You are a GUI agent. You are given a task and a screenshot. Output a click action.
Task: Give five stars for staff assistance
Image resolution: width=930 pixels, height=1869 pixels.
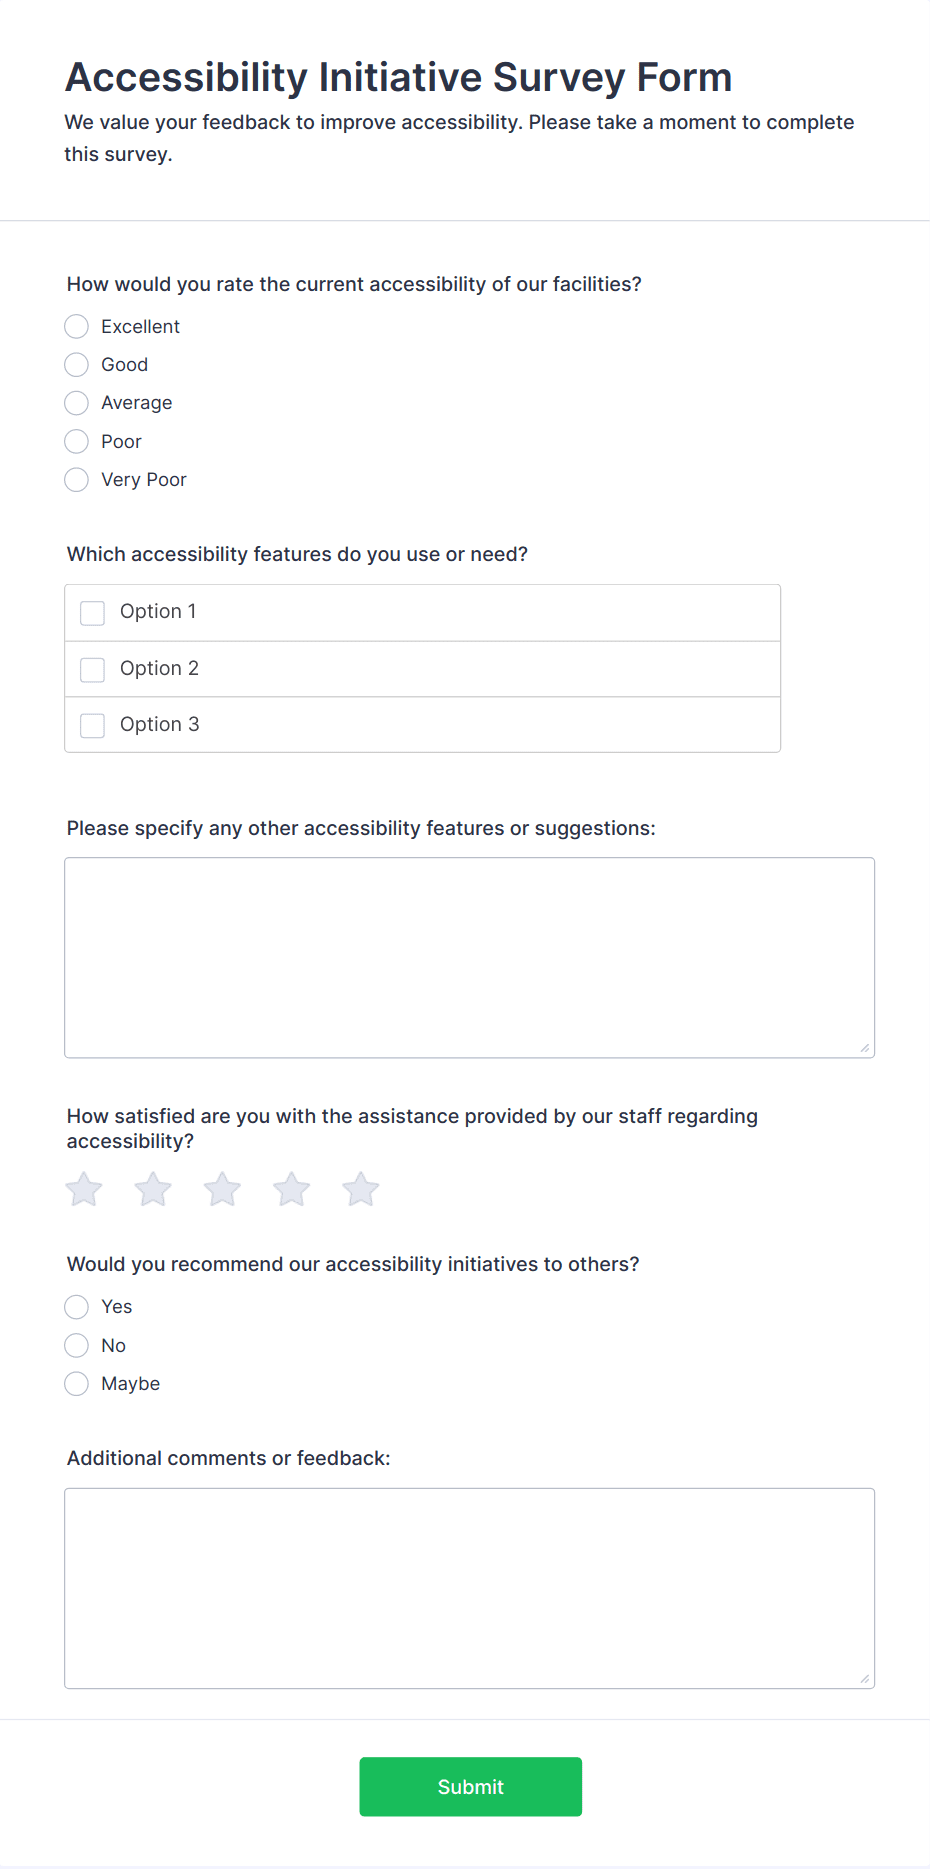coord(360,1190)
